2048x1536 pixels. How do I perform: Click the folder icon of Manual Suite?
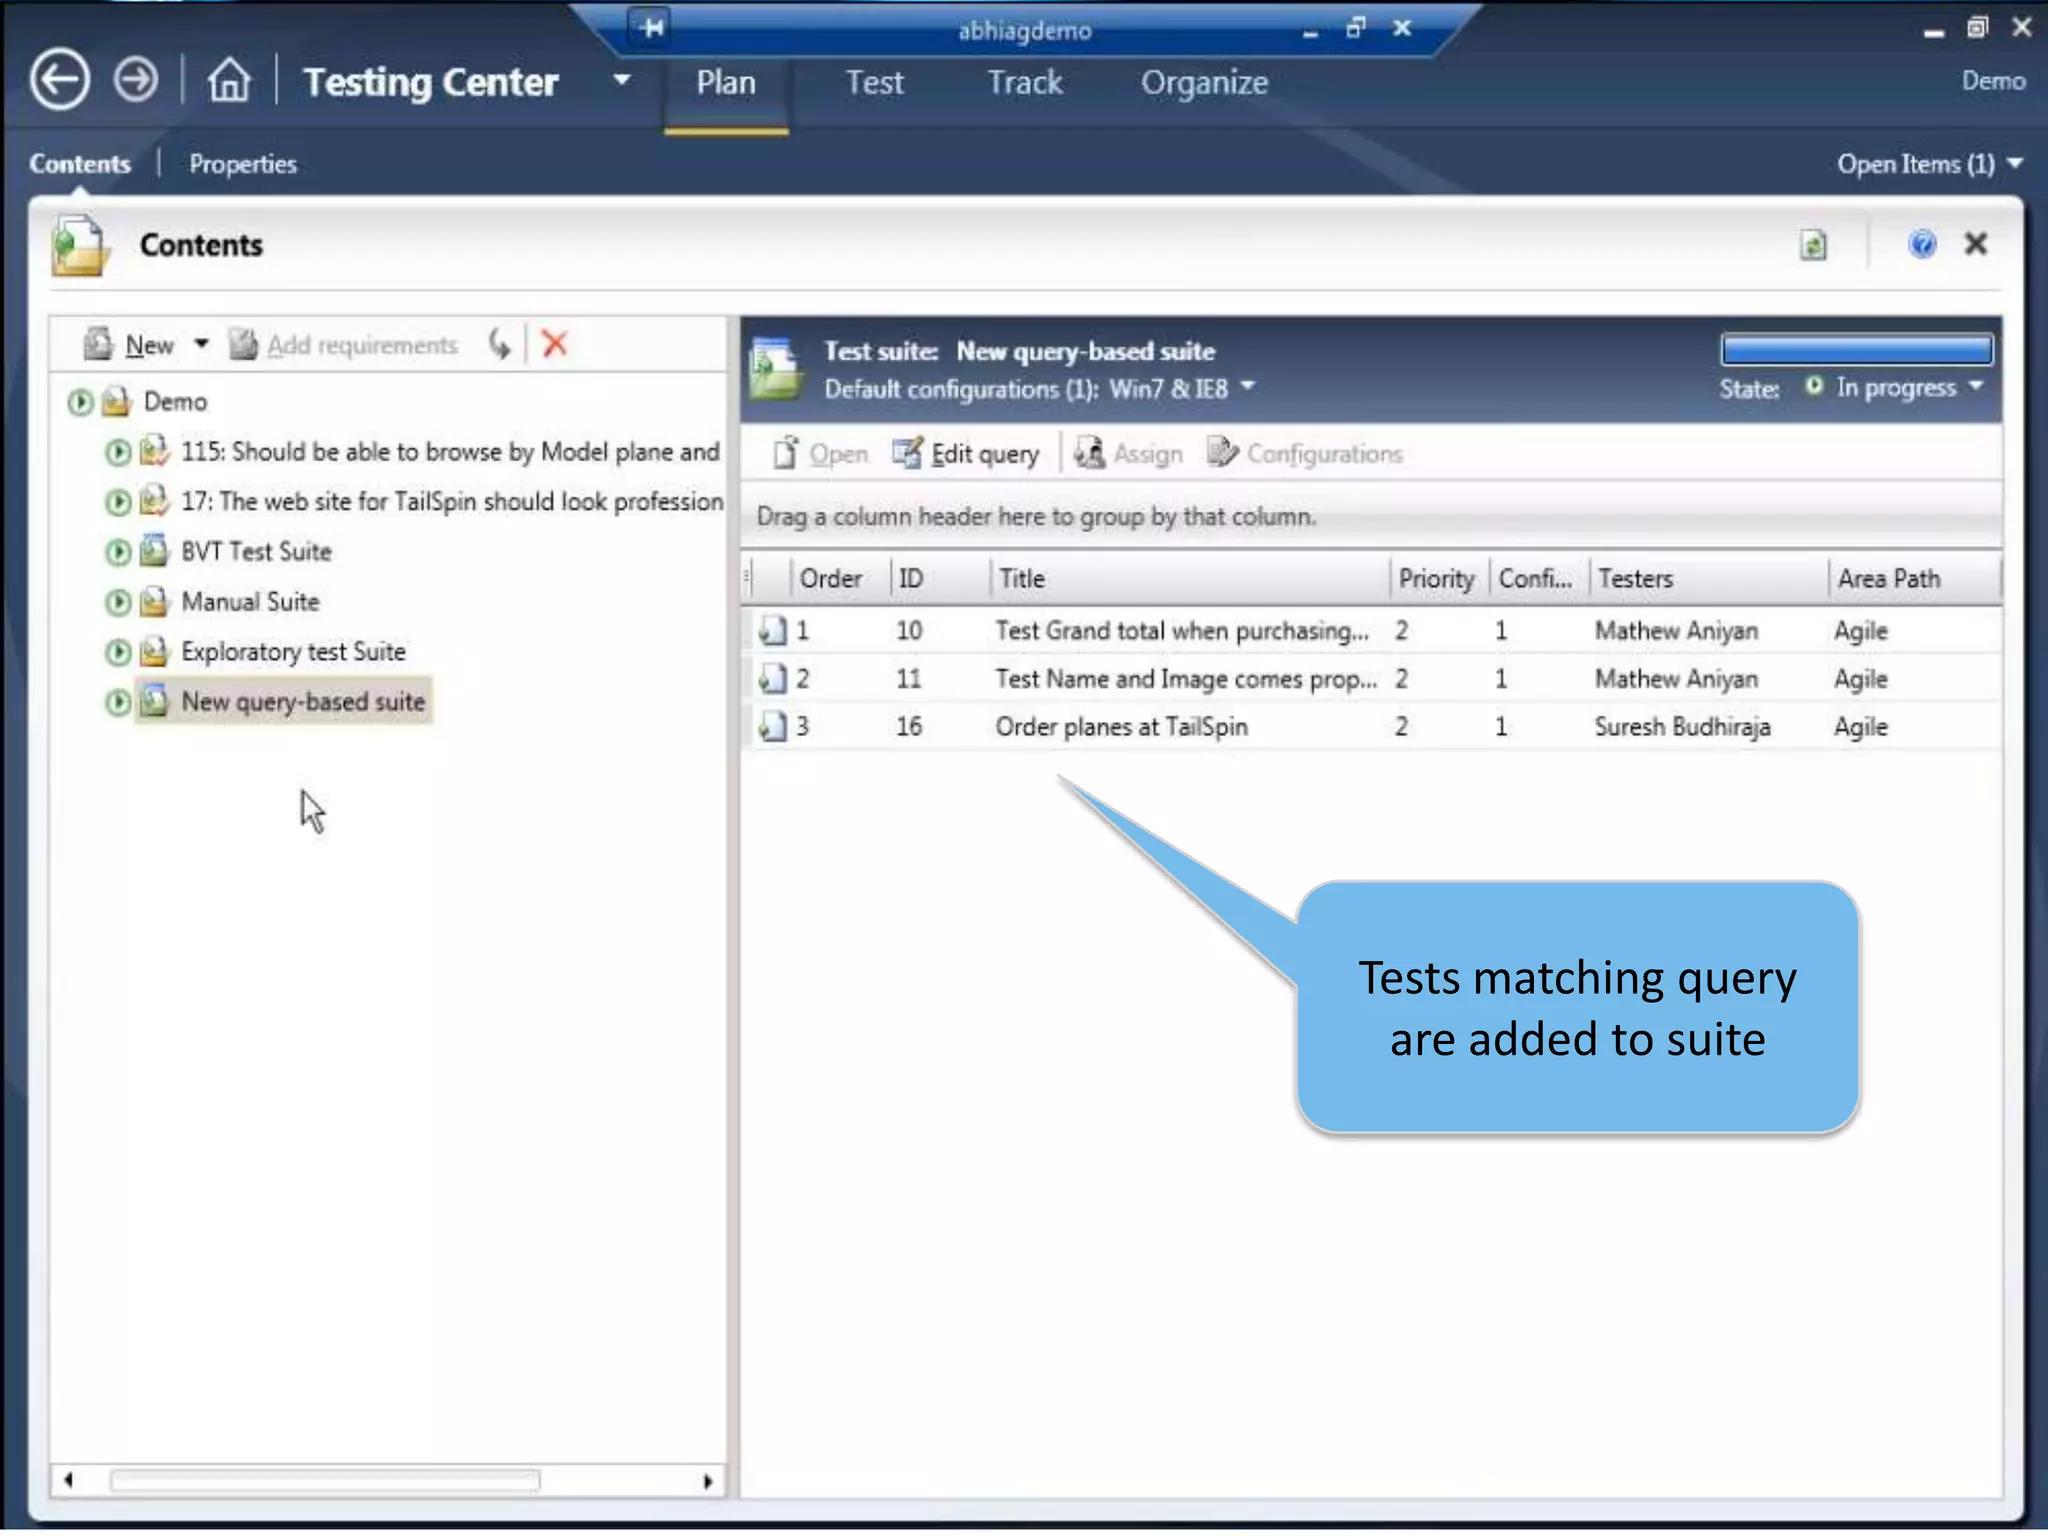click(154, 602)
